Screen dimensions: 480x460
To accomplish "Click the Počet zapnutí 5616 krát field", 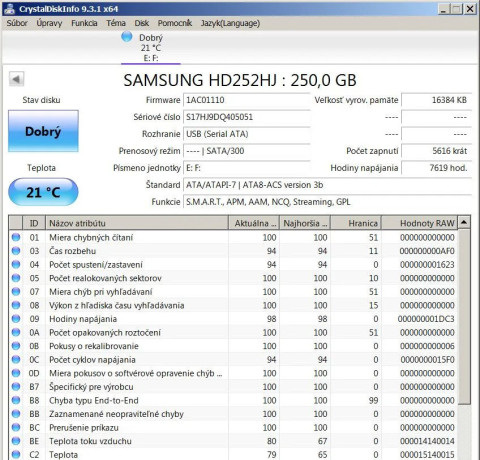I will (436, 151).
